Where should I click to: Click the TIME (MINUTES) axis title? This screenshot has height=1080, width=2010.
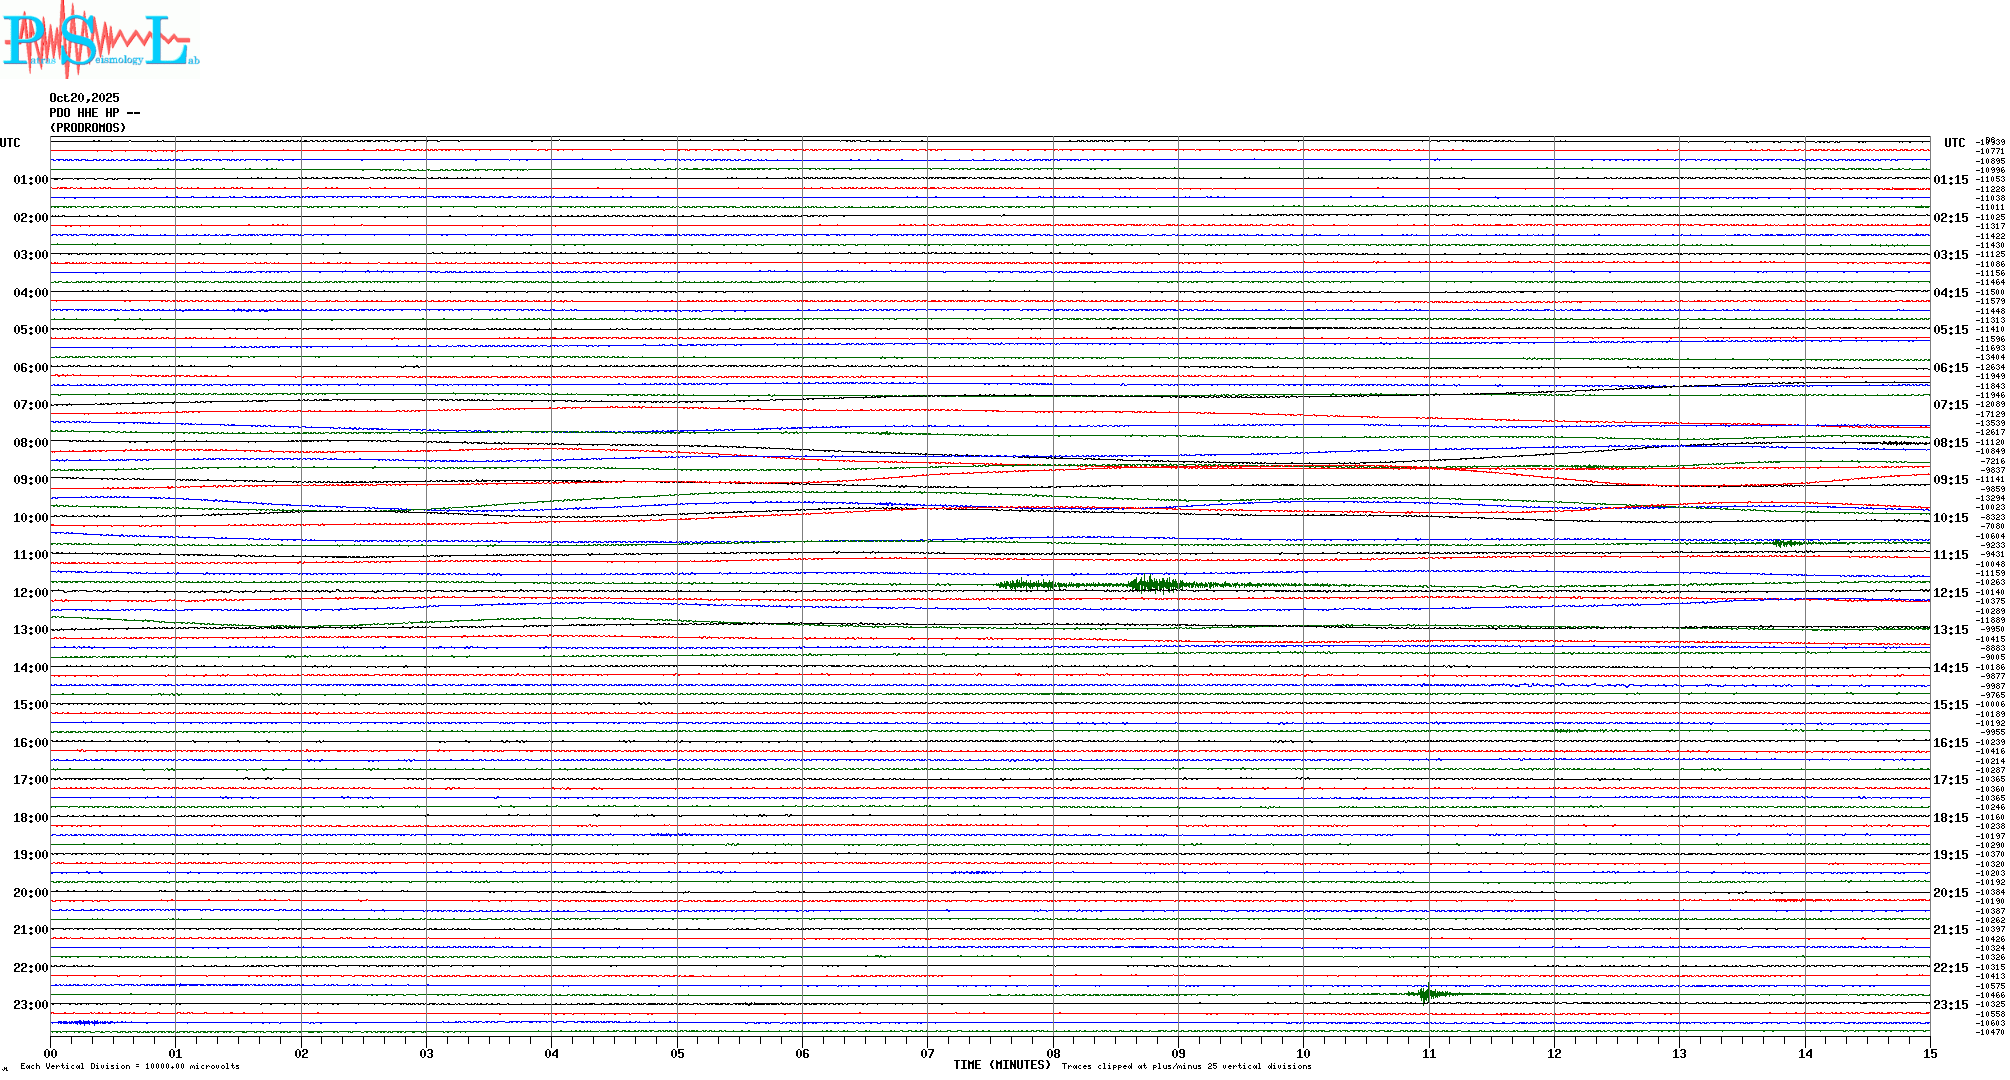click(x=1002, y=1065)
